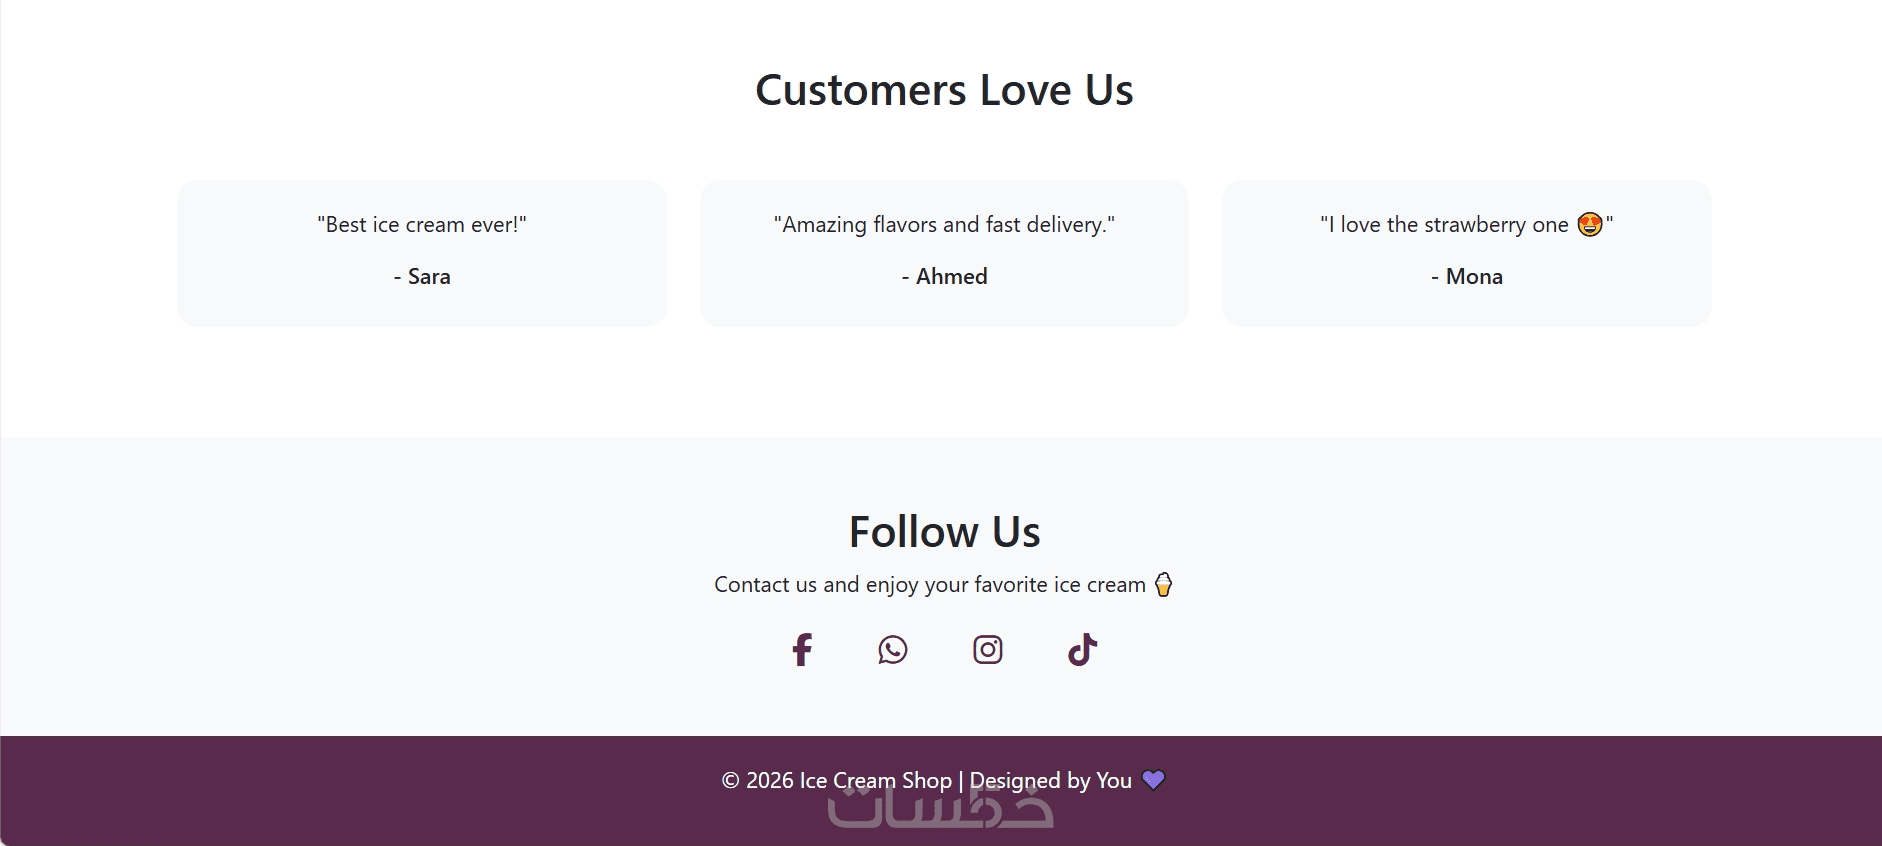Click the copyright © symbol in footer
This screenshot has width=1882, height=846.
730,780
